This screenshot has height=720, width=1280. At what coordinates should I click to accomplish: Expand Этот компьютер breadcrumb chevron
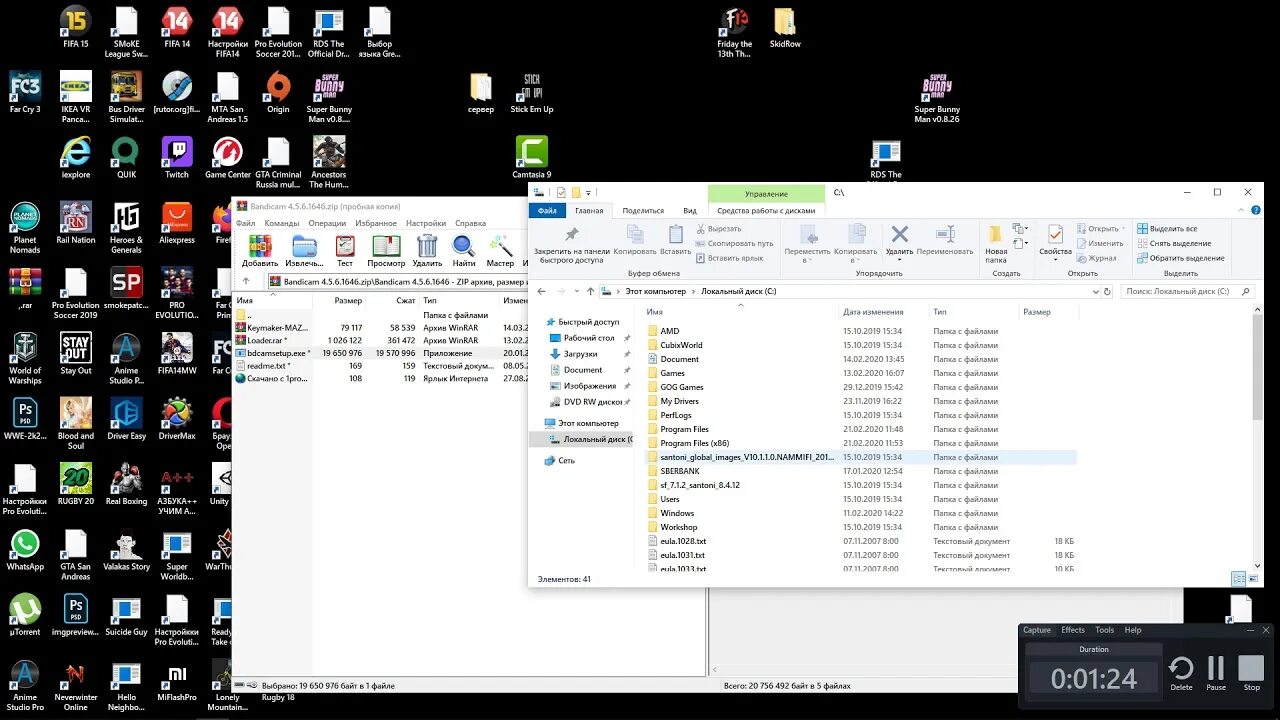[x=693, y=292]
